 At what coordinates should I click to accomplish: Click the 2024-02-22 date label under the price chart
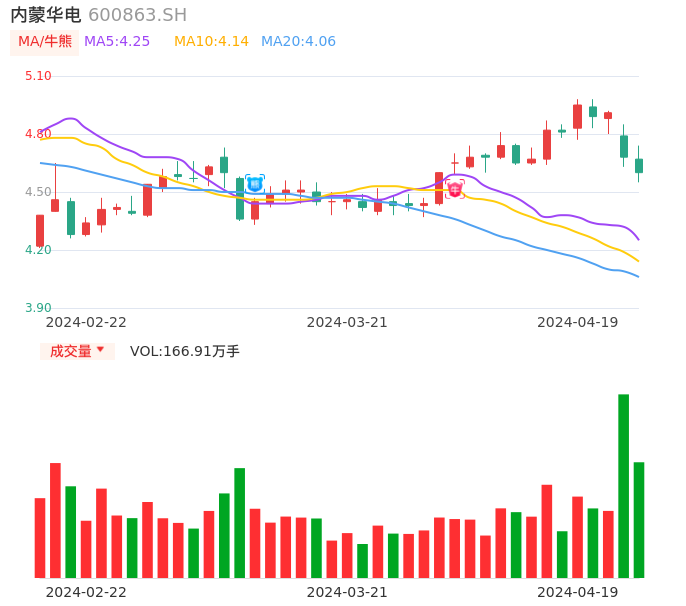(x=86, y=322)
